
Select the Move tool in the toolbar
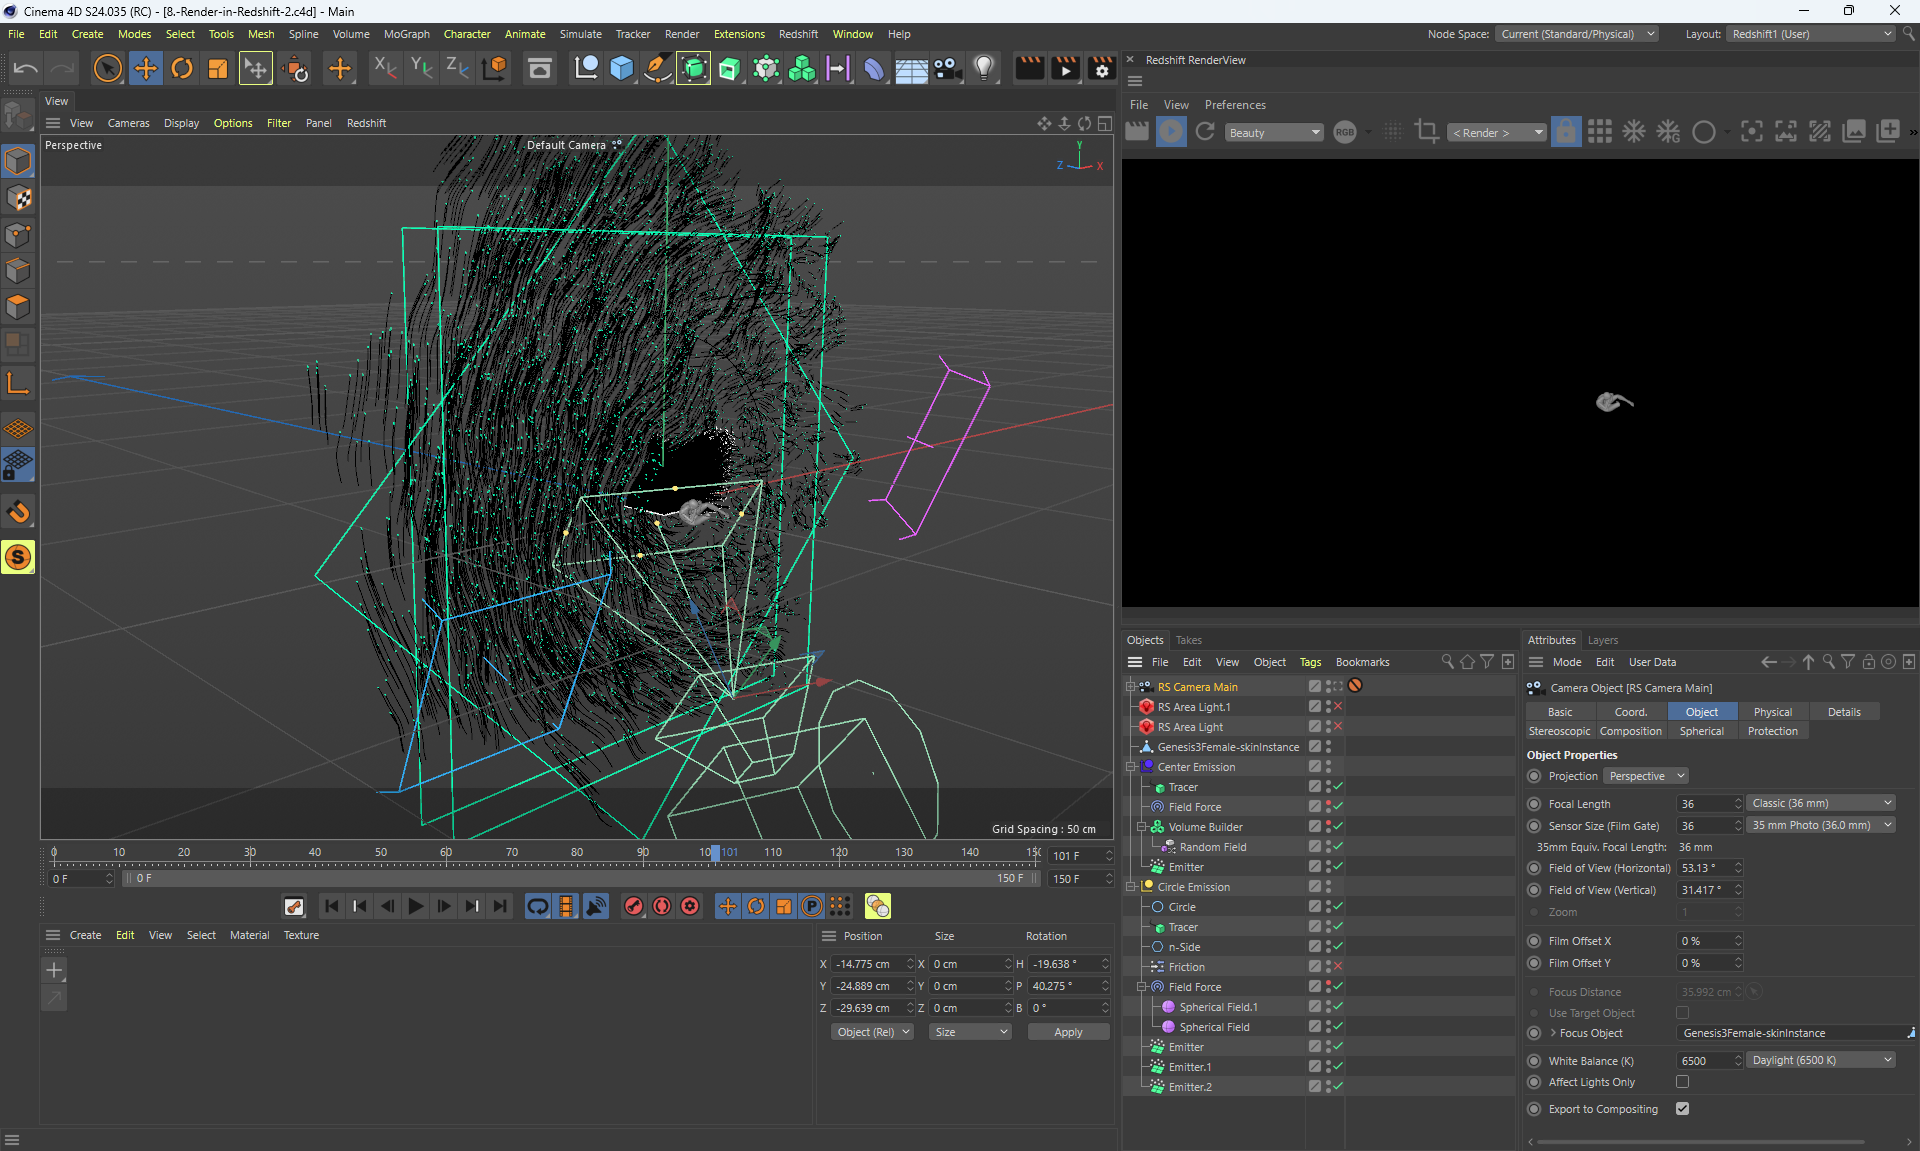pyautogui.click(x=146, y=69)
